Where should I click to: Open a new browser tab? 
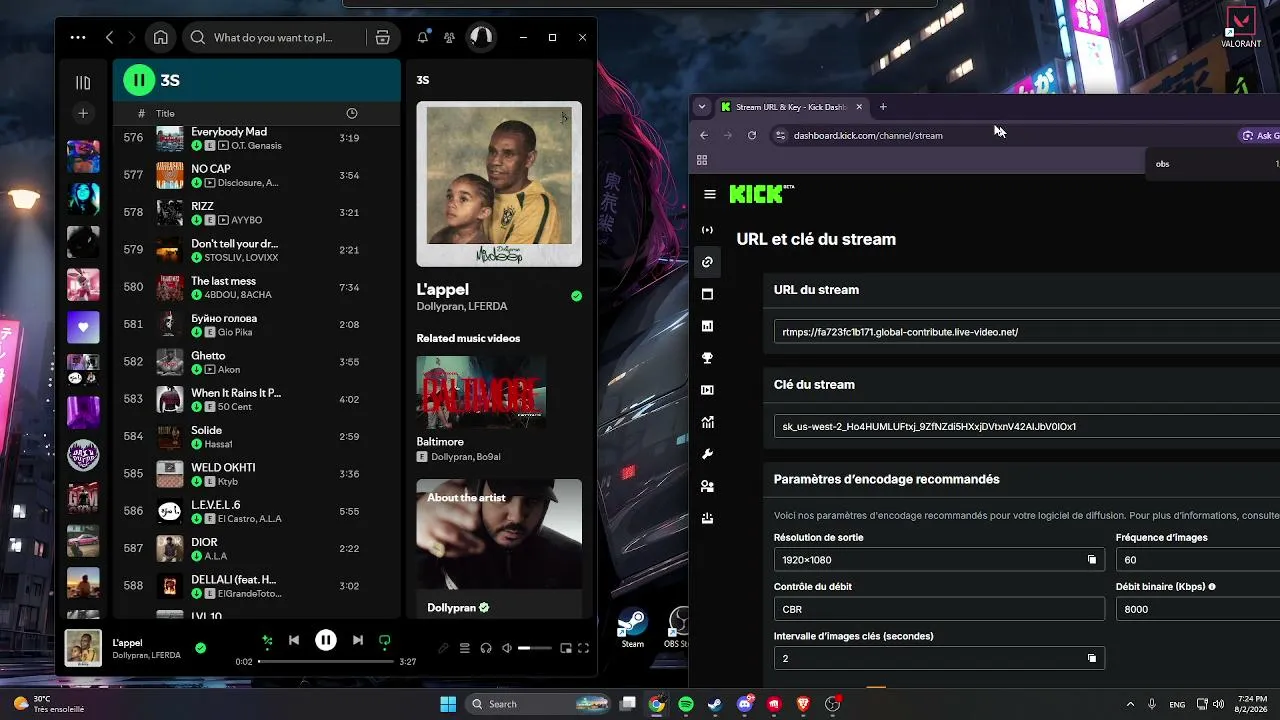tap(882, 107)
